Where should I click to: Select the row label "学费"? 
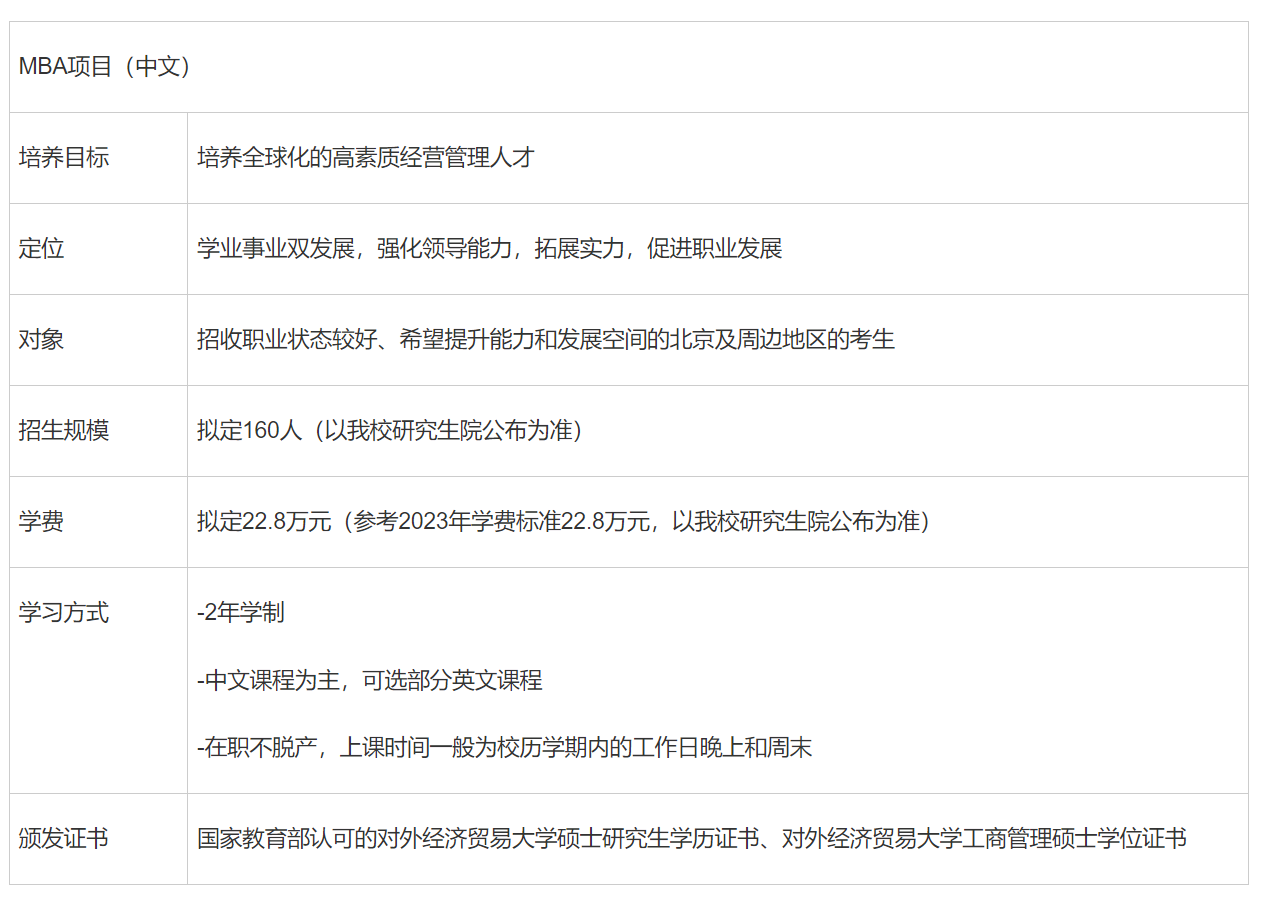[41, 522]
